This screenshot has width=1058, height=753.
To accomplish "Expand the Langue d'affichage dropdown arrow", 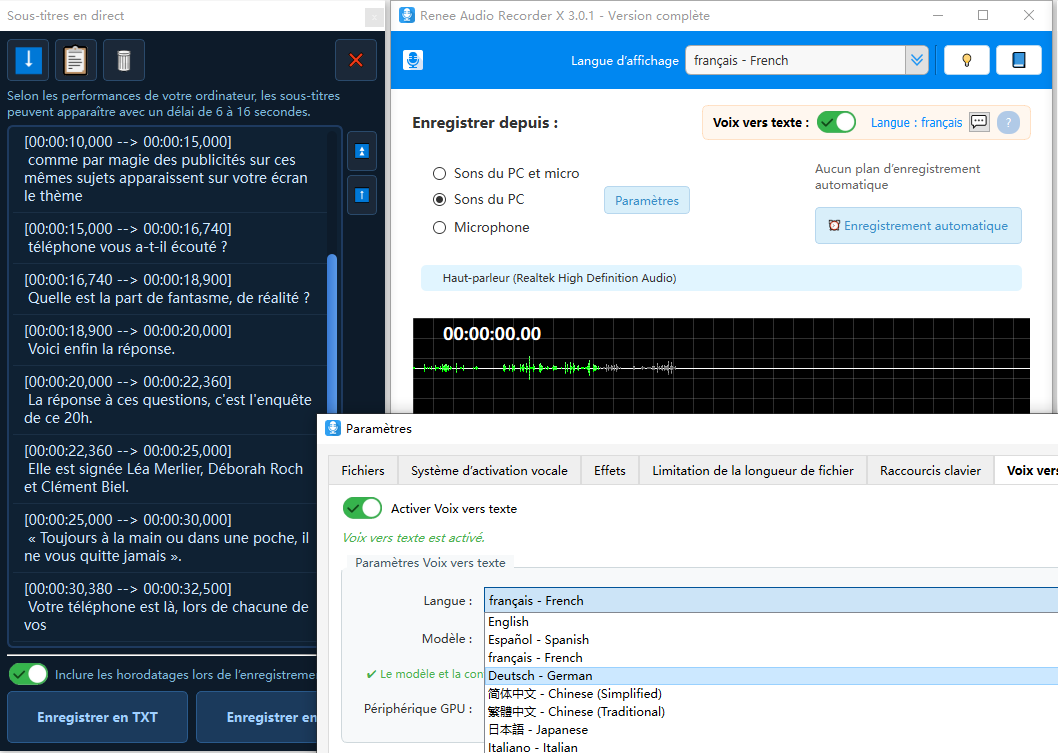I will point(917,60).
